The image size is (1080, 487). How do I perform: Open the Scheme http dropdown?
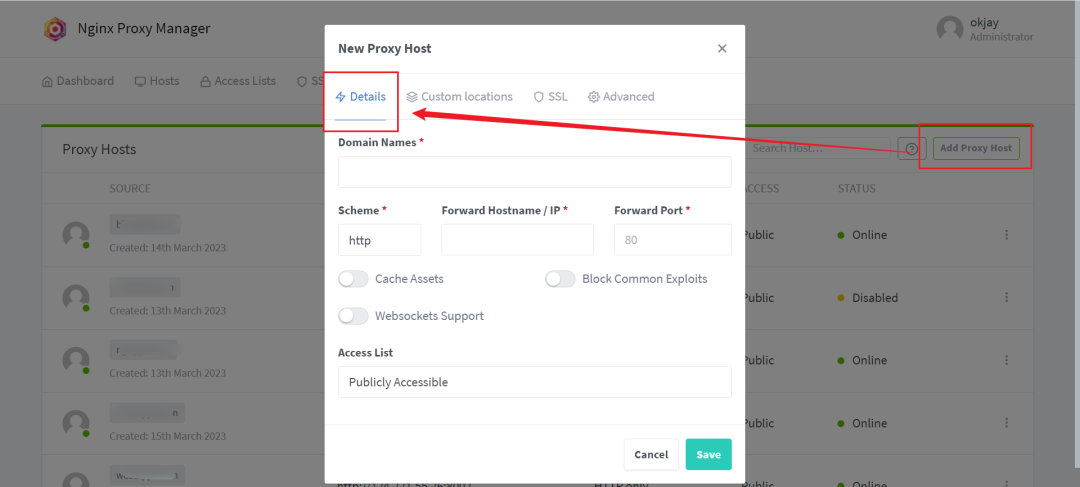point(380,240)
